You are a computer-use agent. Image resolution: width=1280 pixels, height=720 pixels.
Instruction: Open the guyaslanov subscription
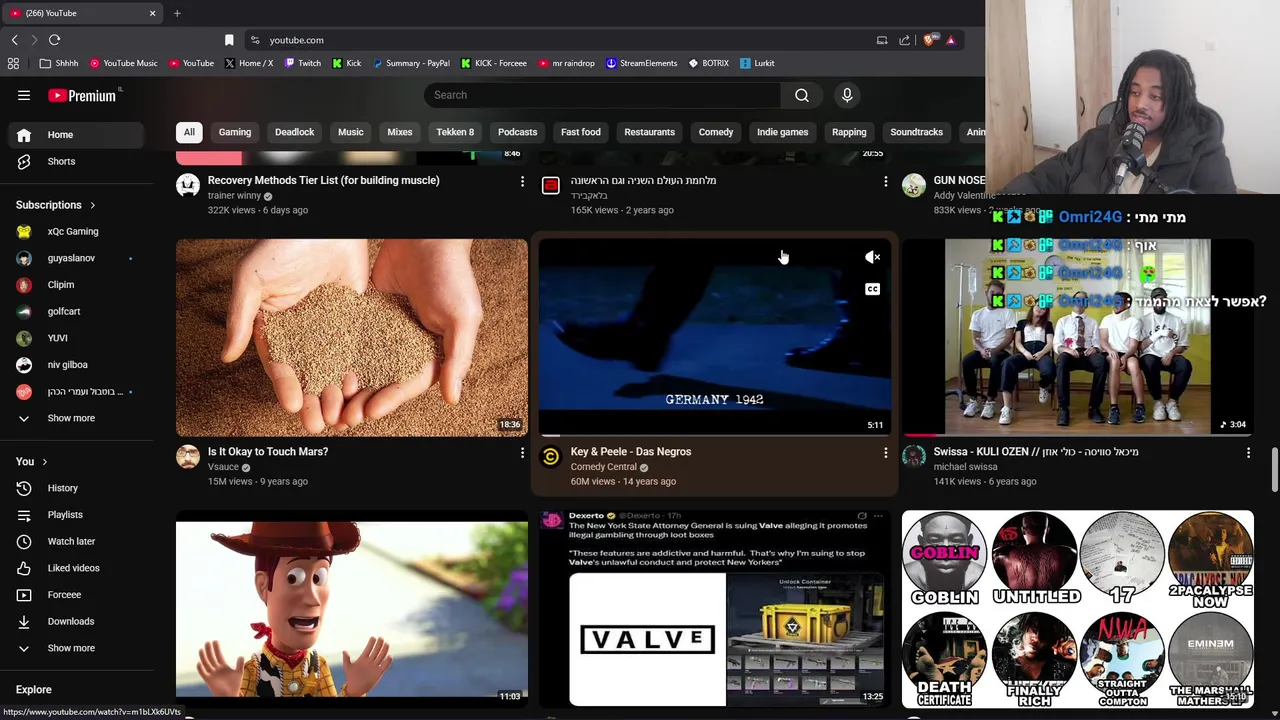(x=78, y=258)
